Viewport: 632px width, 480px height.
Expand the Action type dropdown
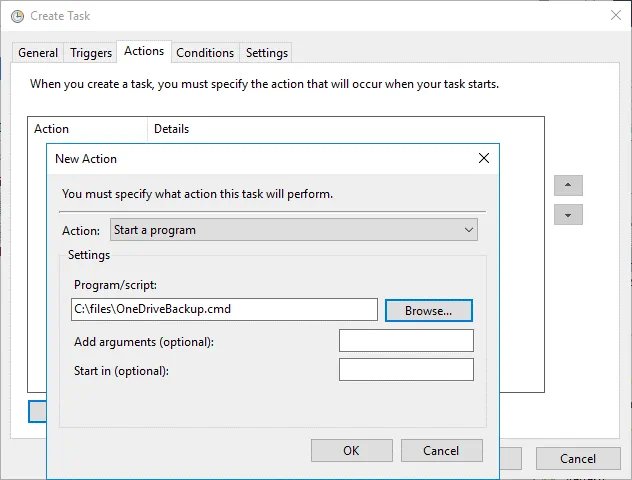pyautogui.click(x=294, y=230)
